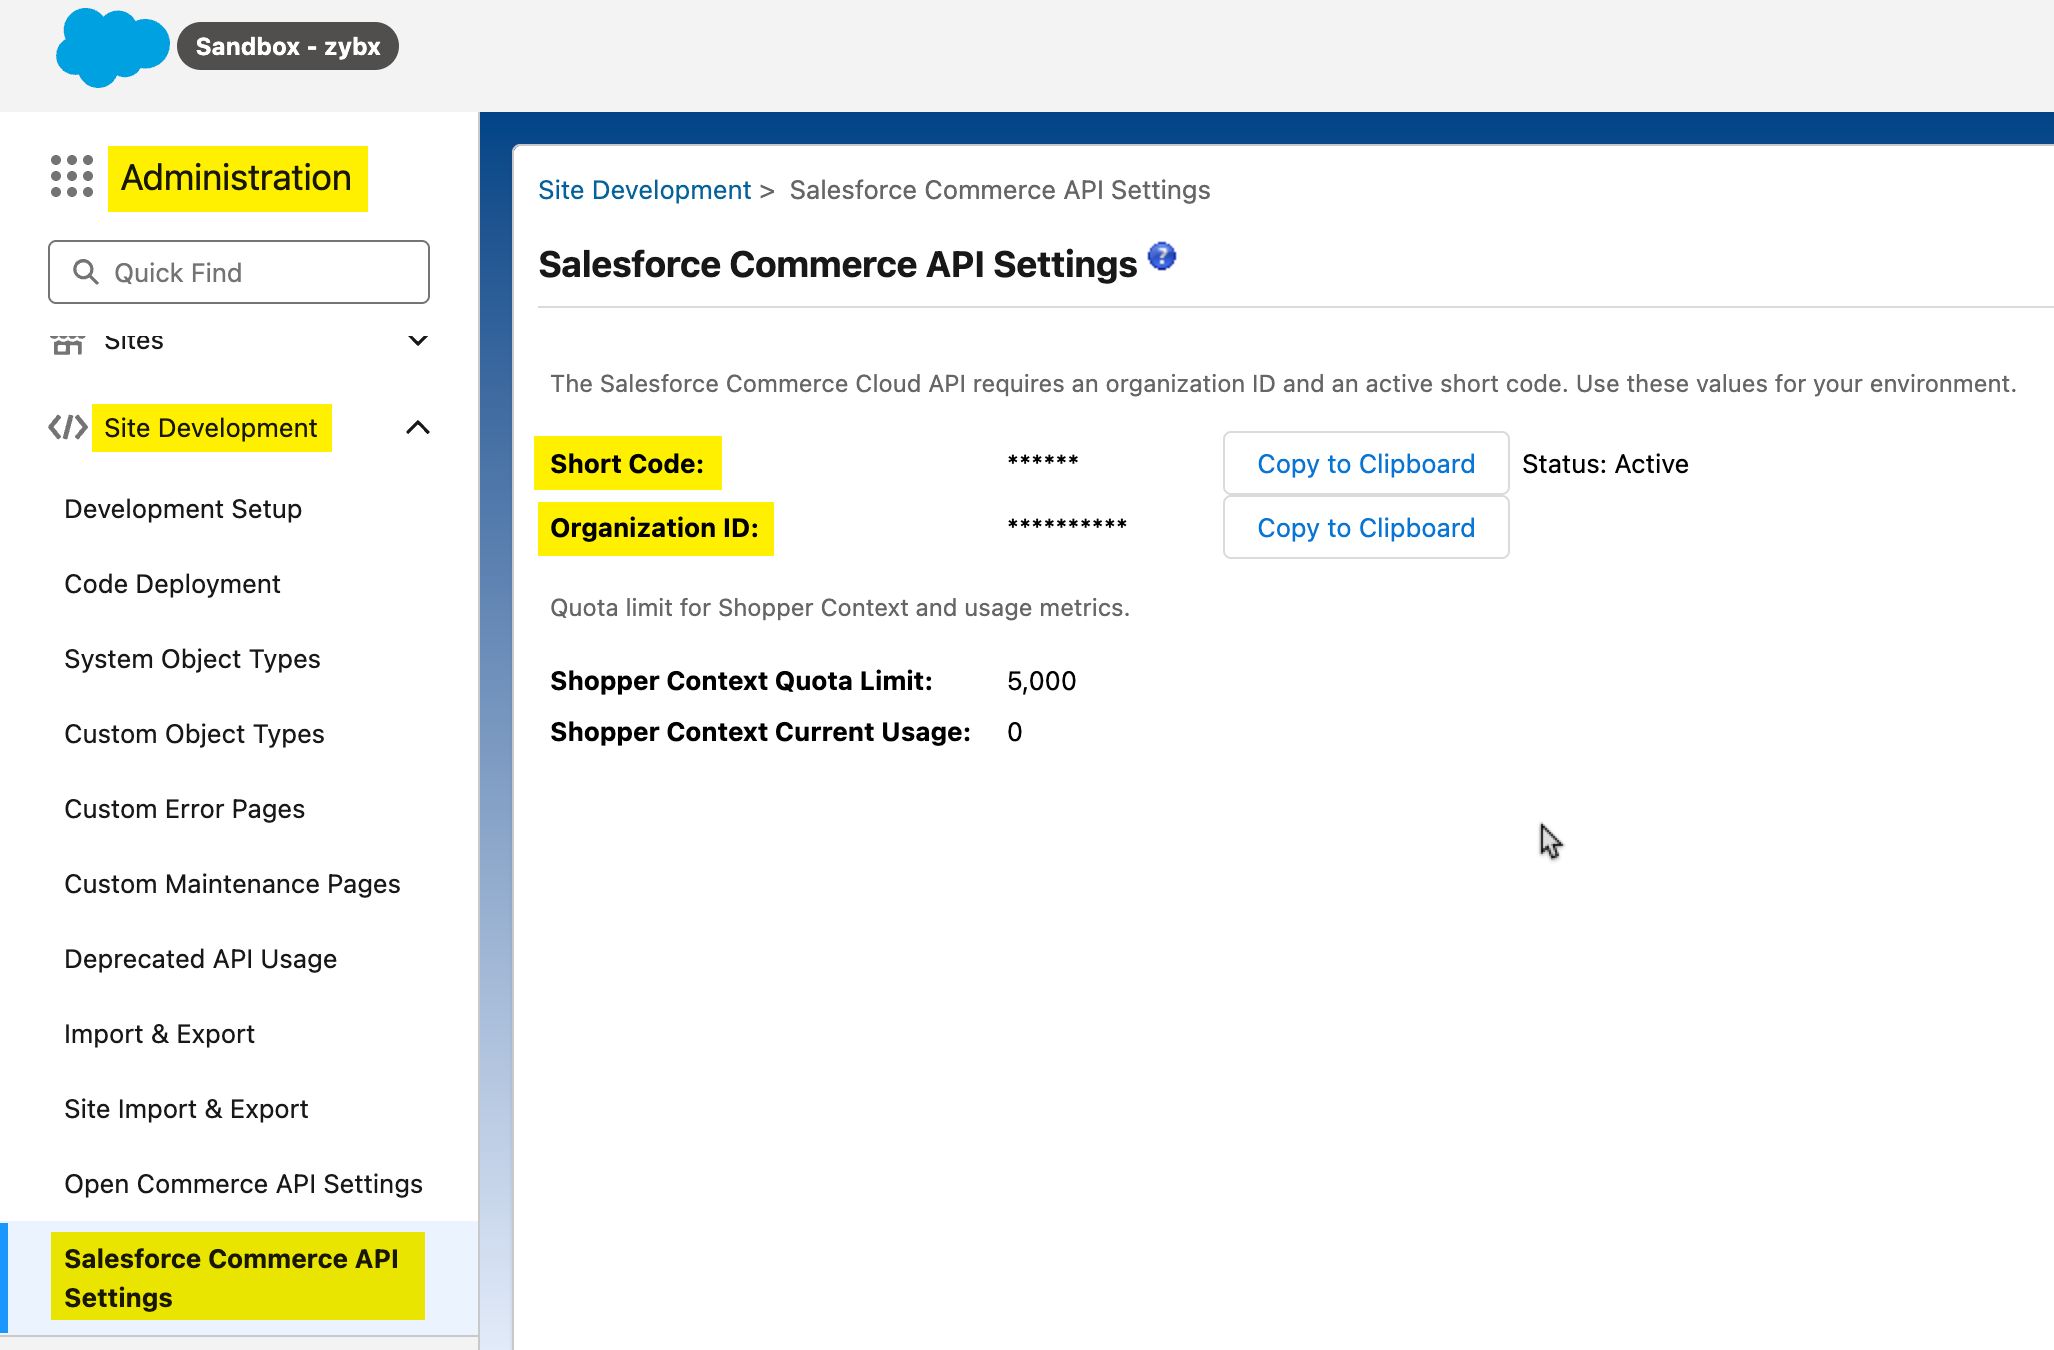Click the Salesforce cloud logo
This screenshot has height=1350, width=2054.
point(112,45)
